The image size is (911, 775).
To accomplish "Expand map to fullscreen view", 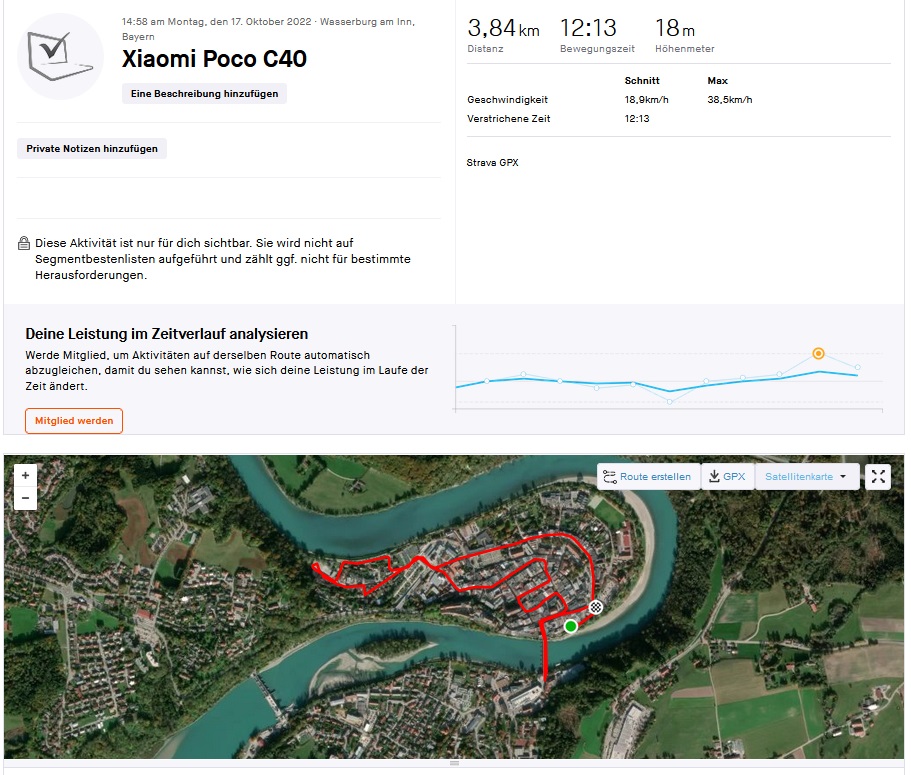I will (878, 477).
